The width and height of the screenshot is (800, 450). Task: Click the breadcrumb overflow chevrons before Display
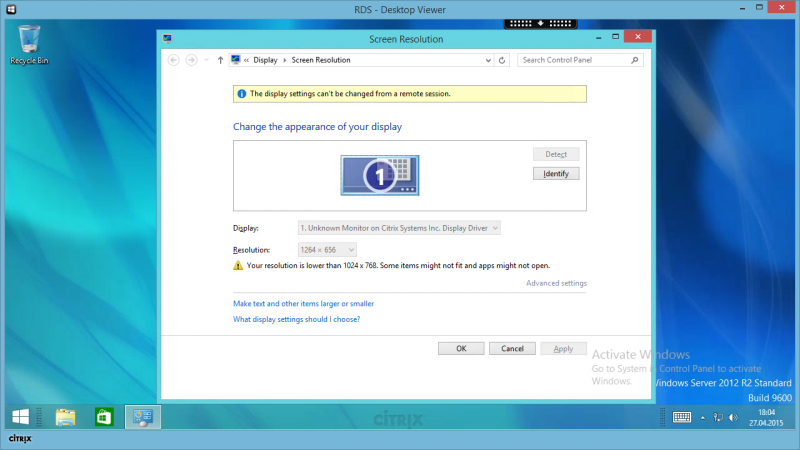(x=246, y=60)
